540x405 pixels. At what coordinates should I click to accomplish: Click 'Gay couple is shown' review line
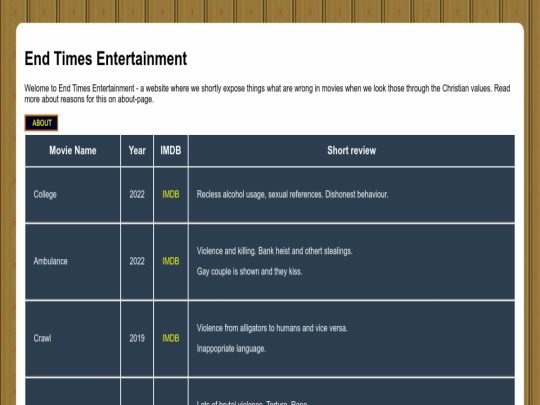(x=249, y=272)
